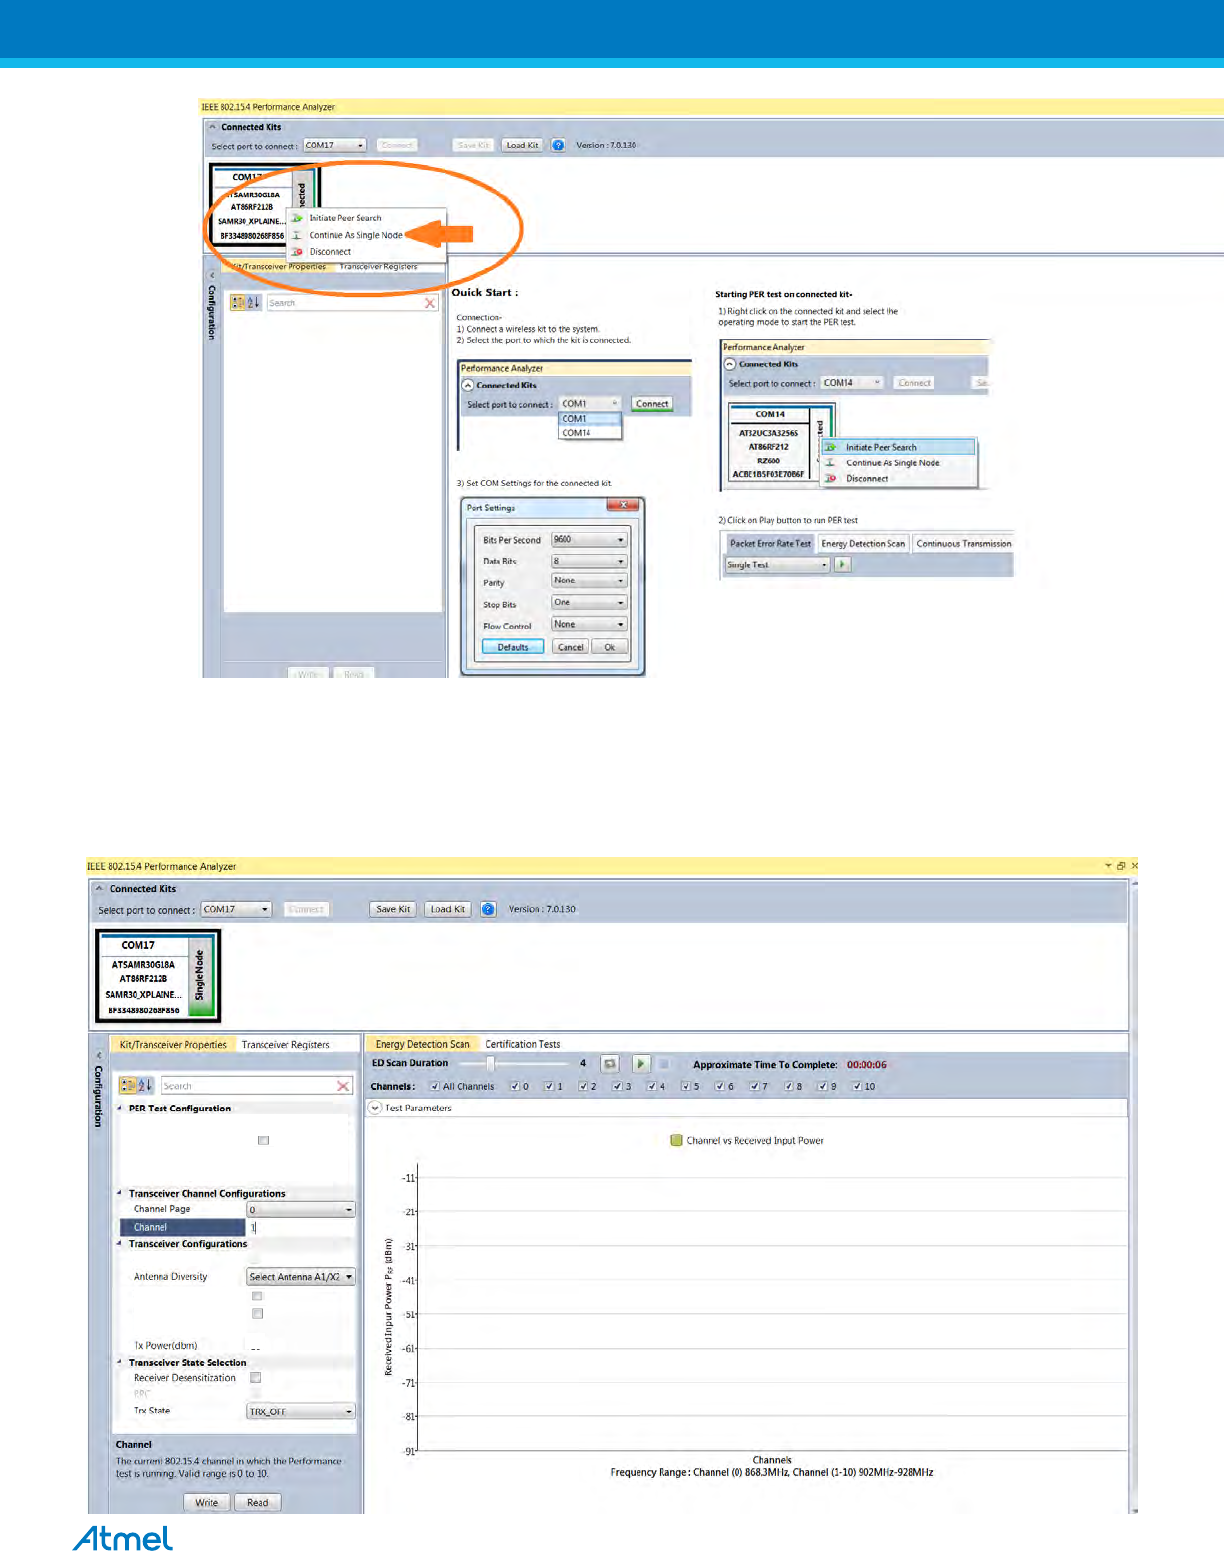
Task: Click Load Kit in Quick Start window
Action: (x=522, y=145)
